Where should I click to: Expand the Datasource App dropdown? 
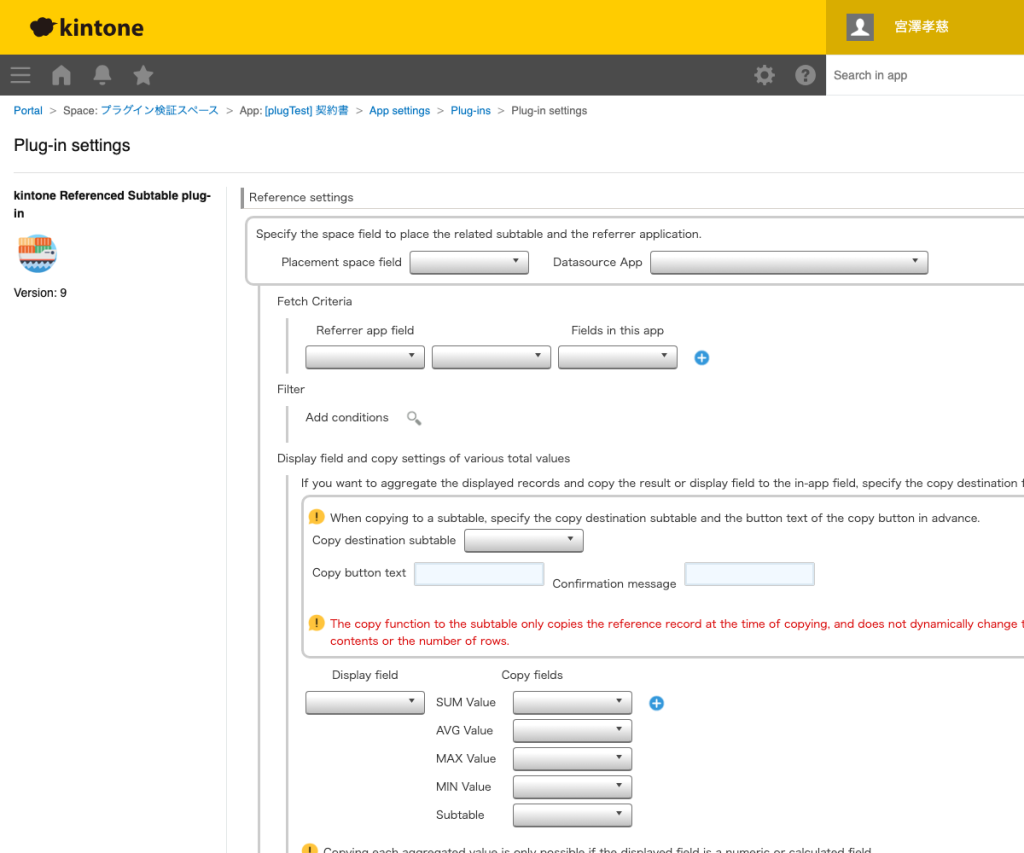(x=788, y=262)
